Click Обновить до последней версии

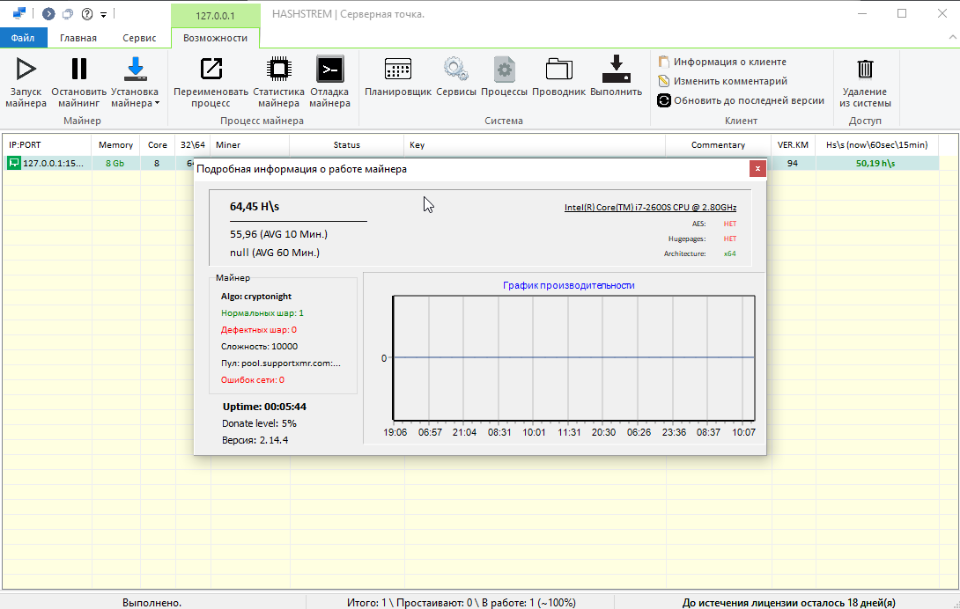[x=741, y=100]
